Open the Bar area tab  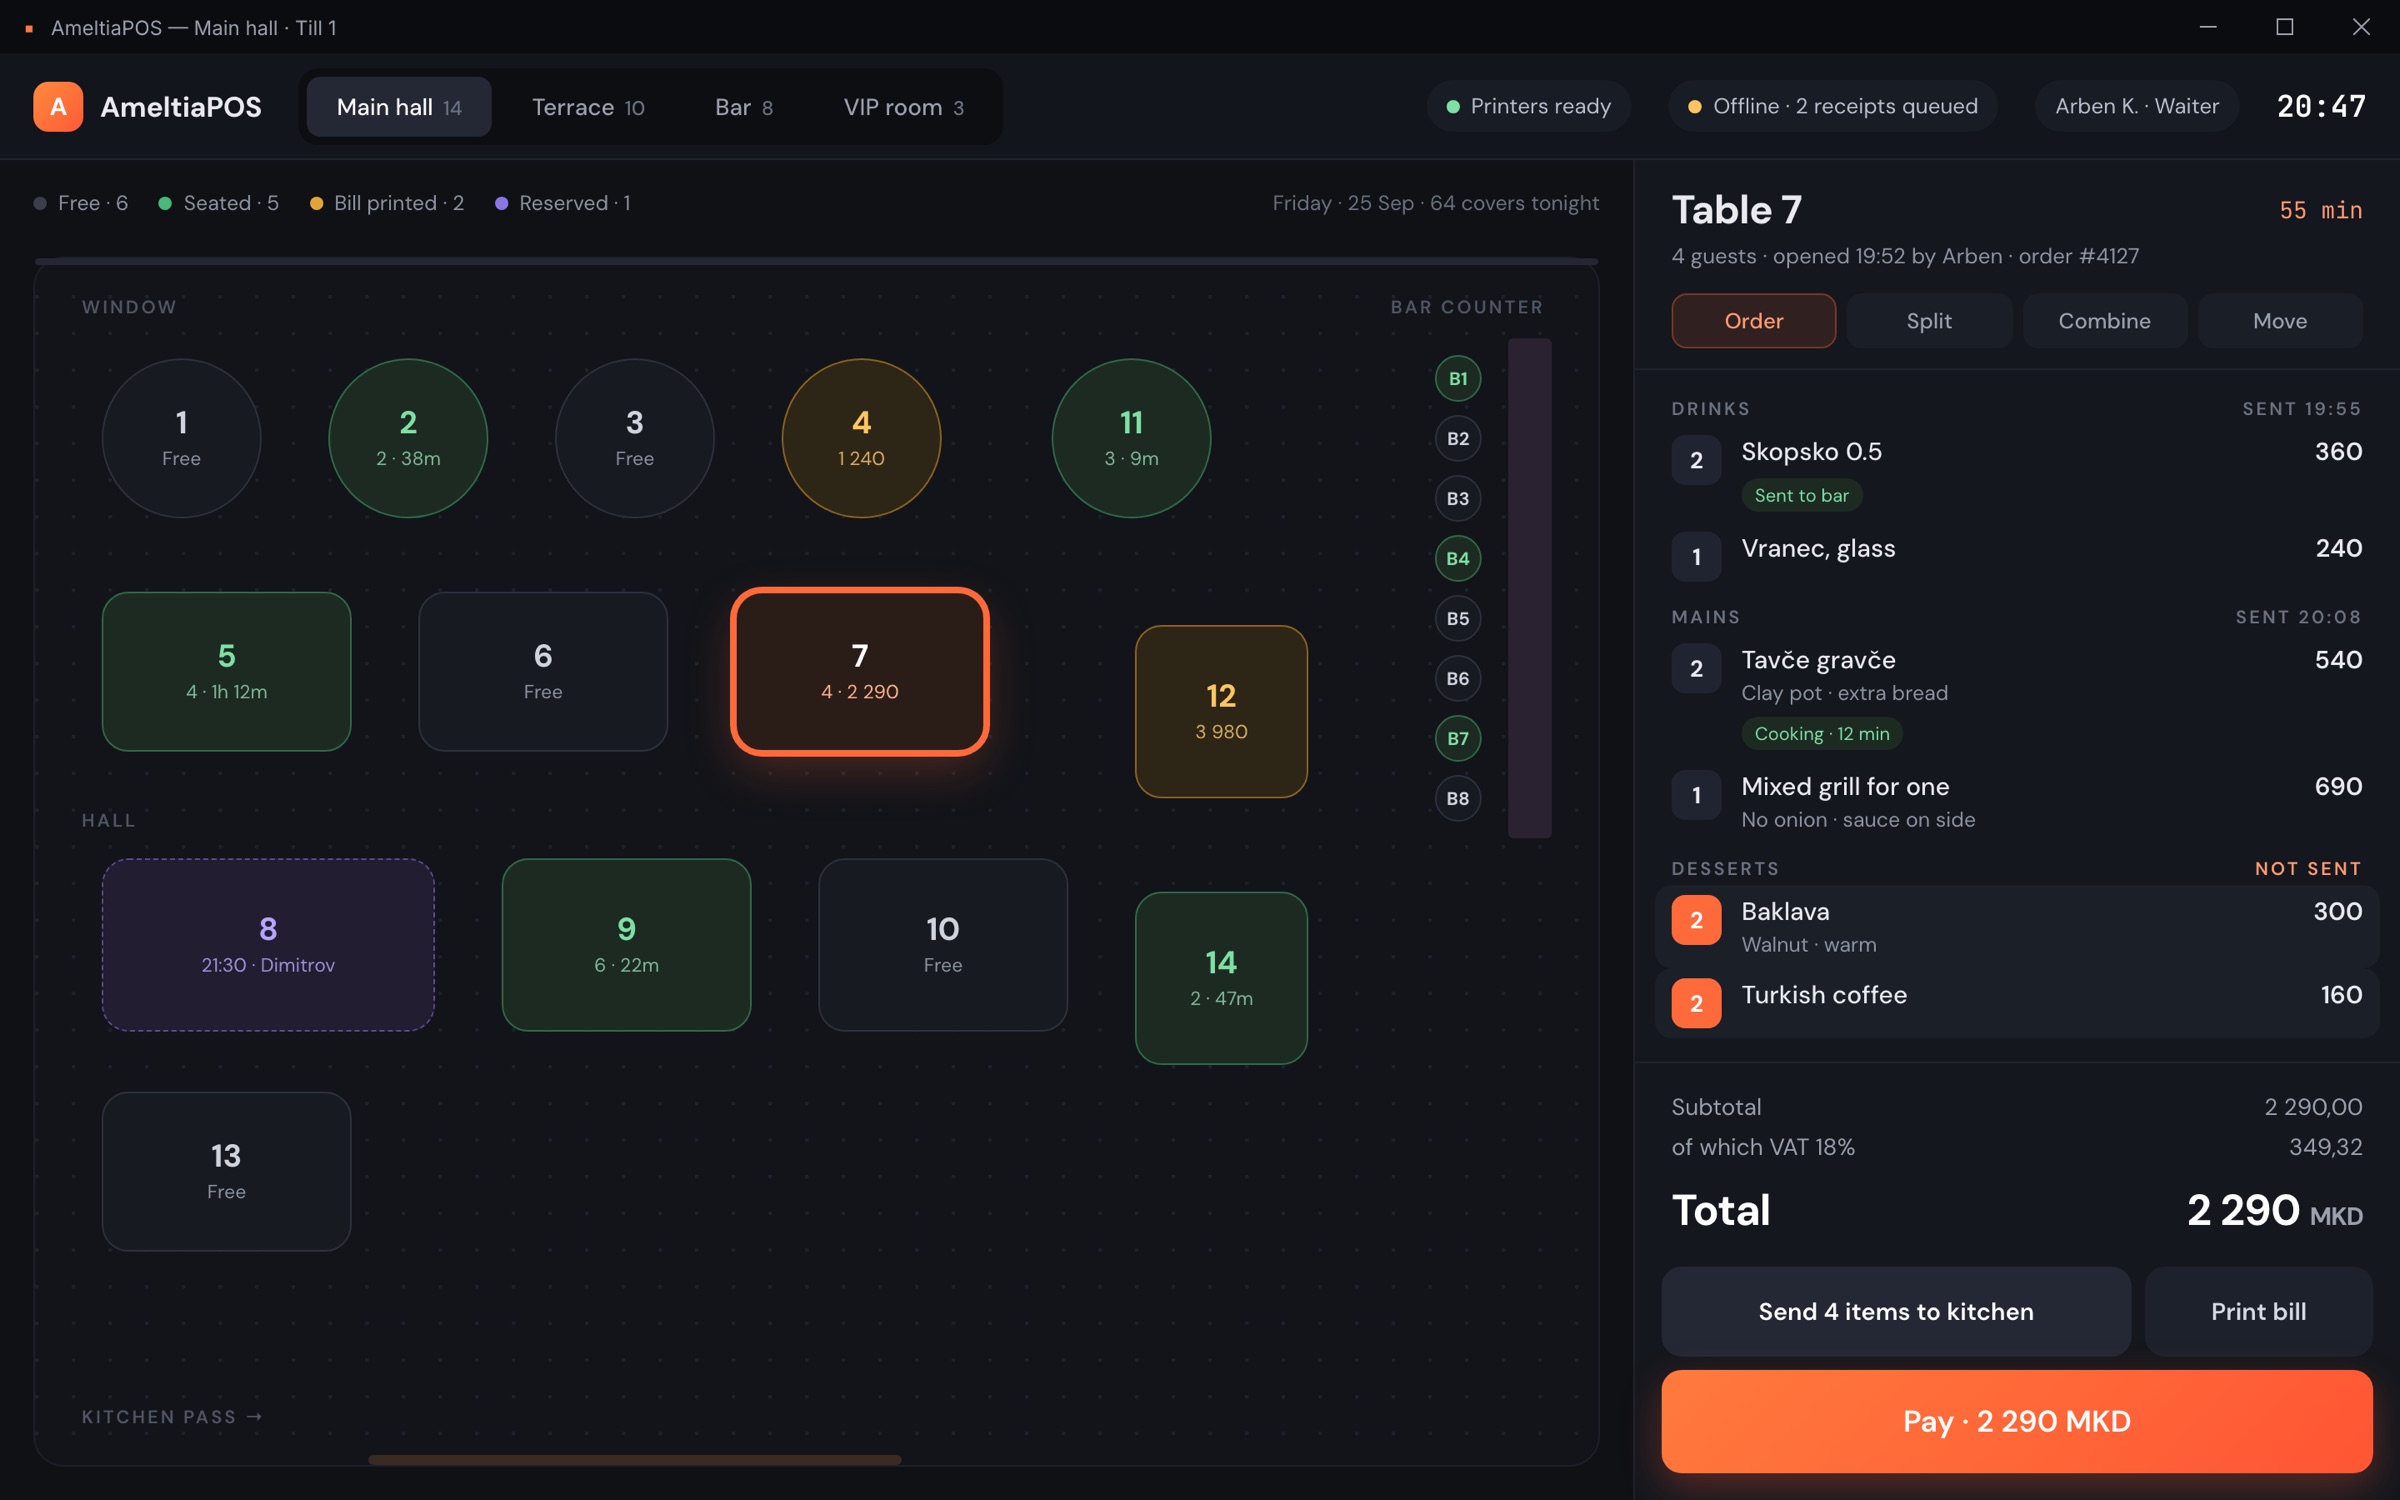[x=744, y=107]
